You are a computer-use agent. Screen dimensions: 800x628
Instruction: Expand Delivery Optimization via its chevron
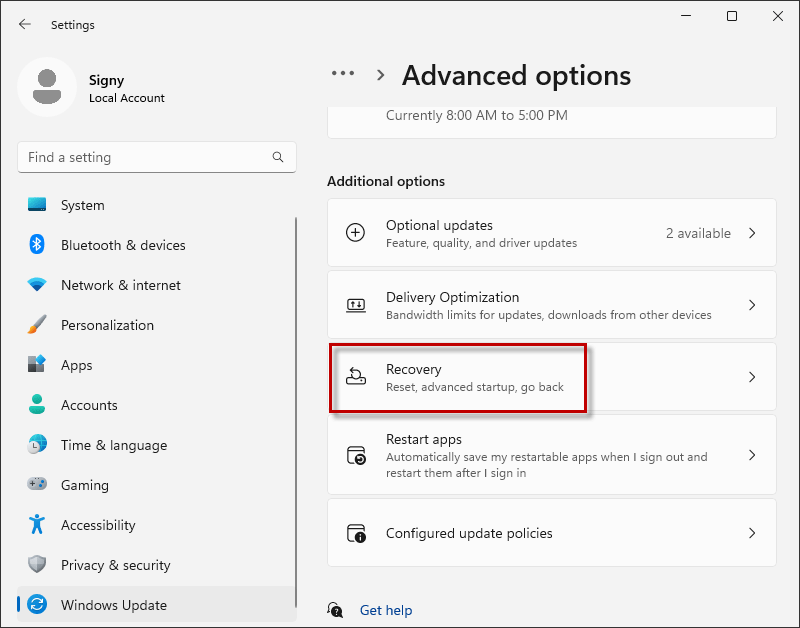point(752,305)
